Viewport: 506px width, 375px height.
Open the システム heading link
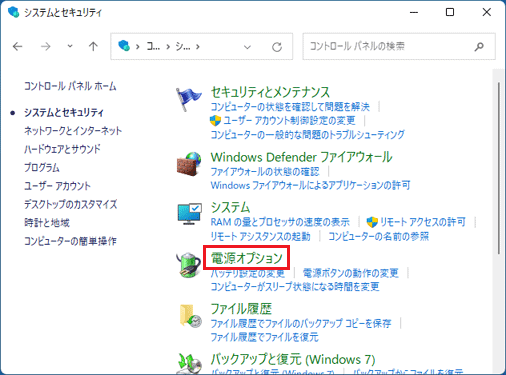coord(230,207)
